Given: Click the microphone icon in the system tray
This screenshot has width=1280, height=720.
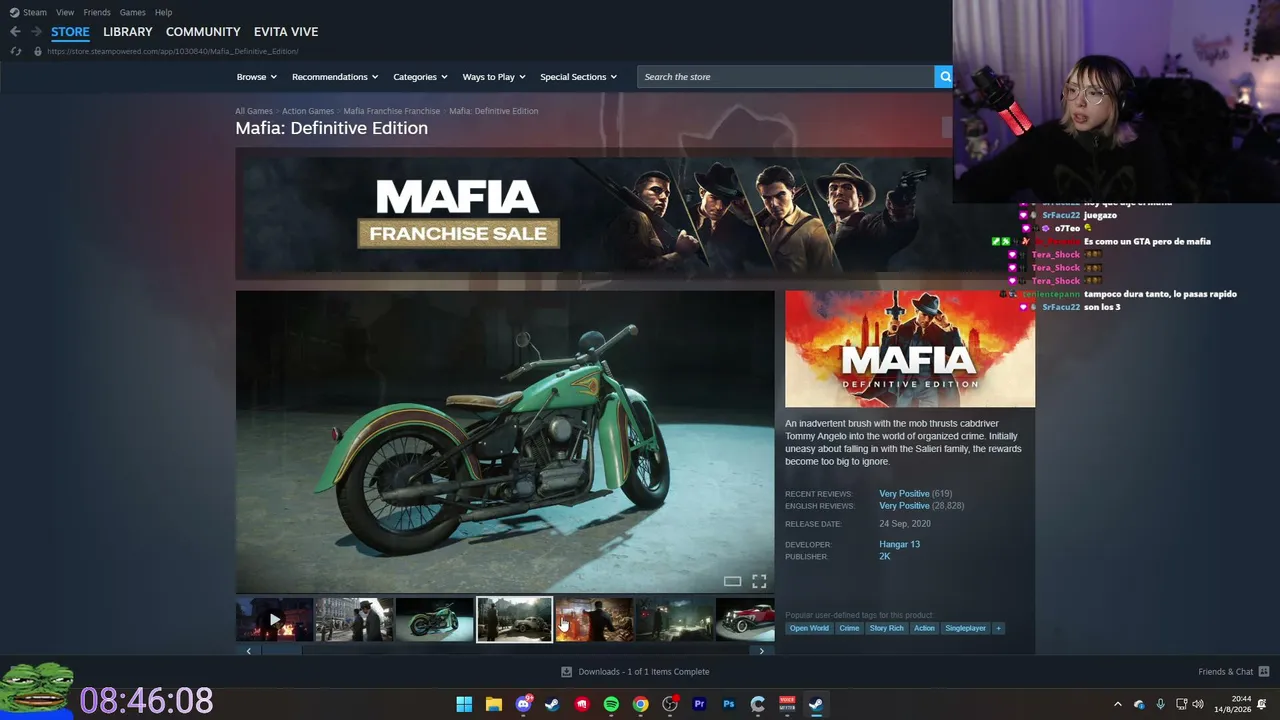Looking at the screenshot, I should (x=1160, y=704).
